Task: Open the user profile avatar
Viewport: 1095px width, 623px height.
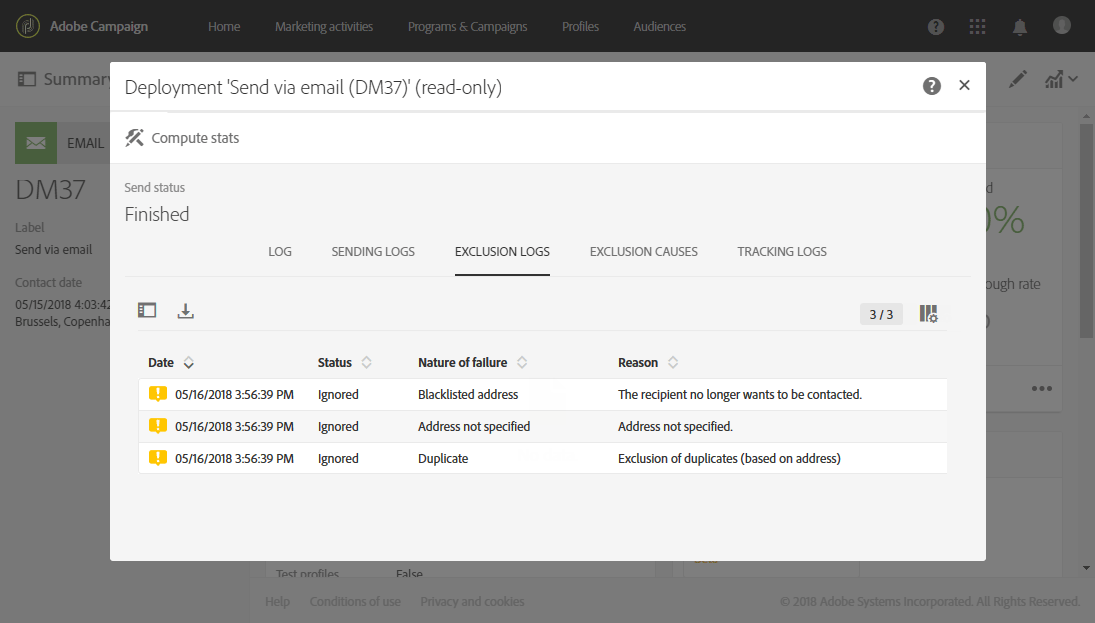Action: pos(1061,27)
